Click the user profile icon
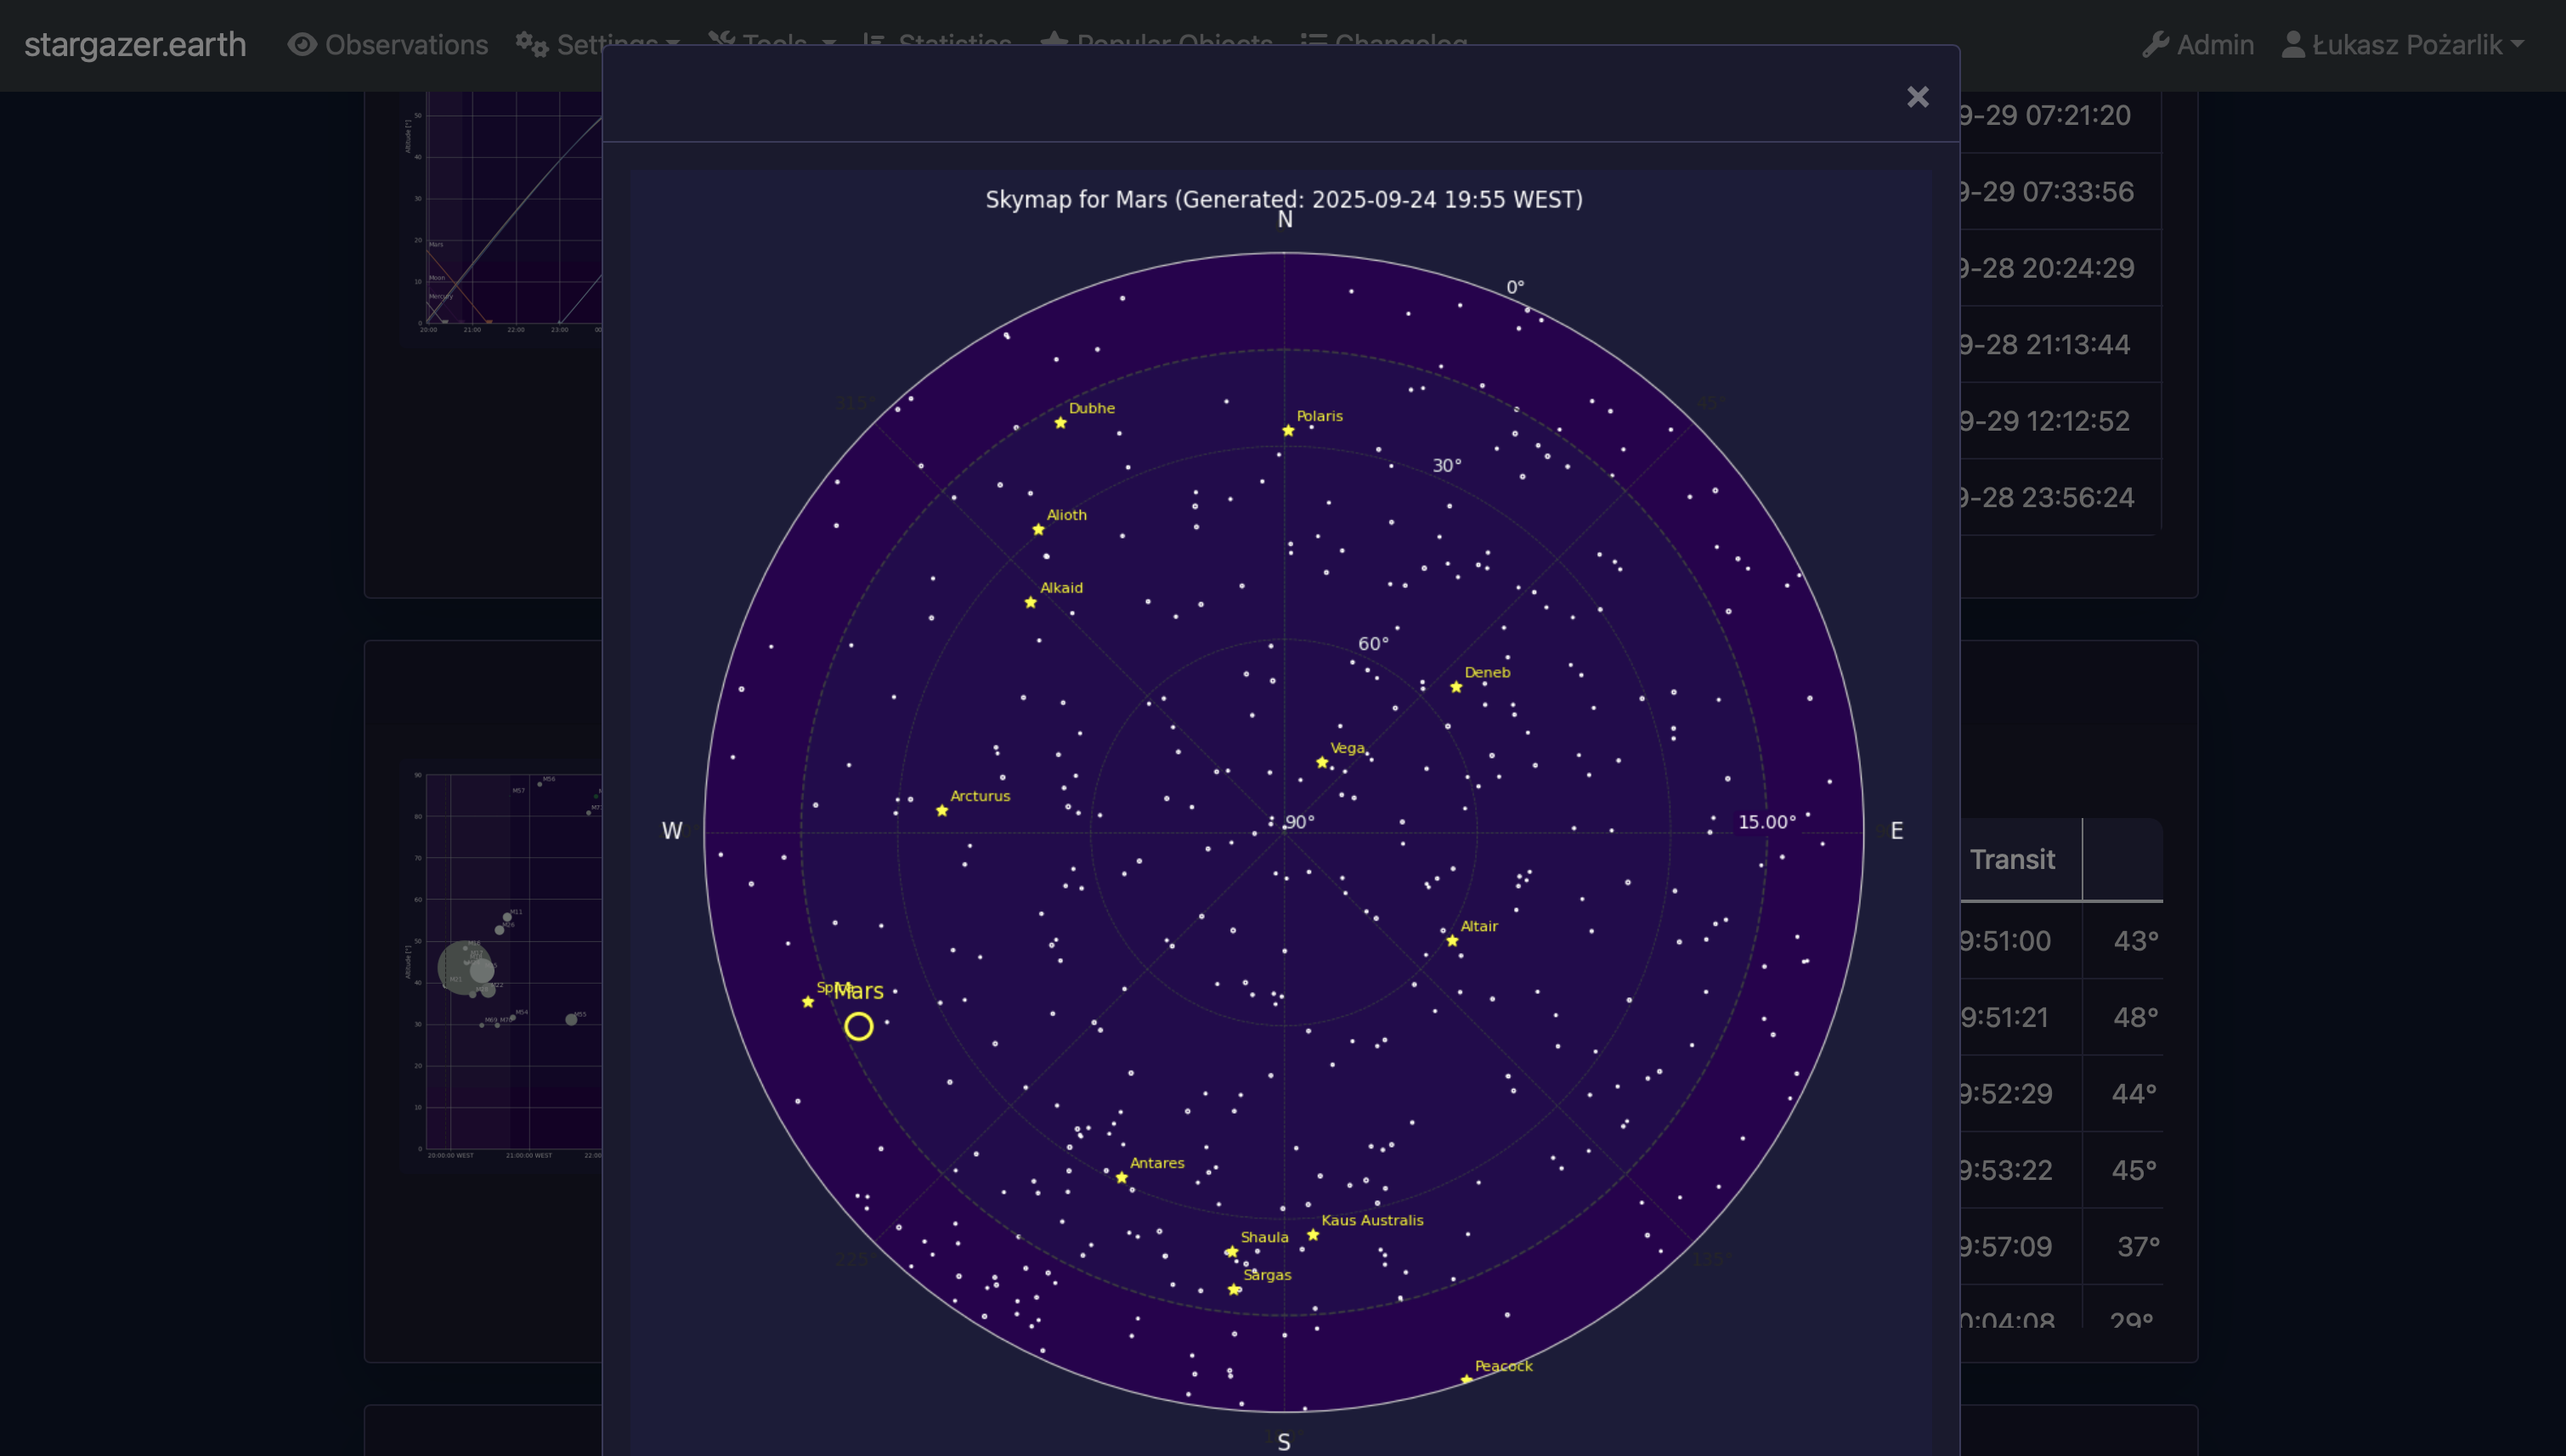This screenshot has width=2566, height=1456. click(x=2293, y=45)
